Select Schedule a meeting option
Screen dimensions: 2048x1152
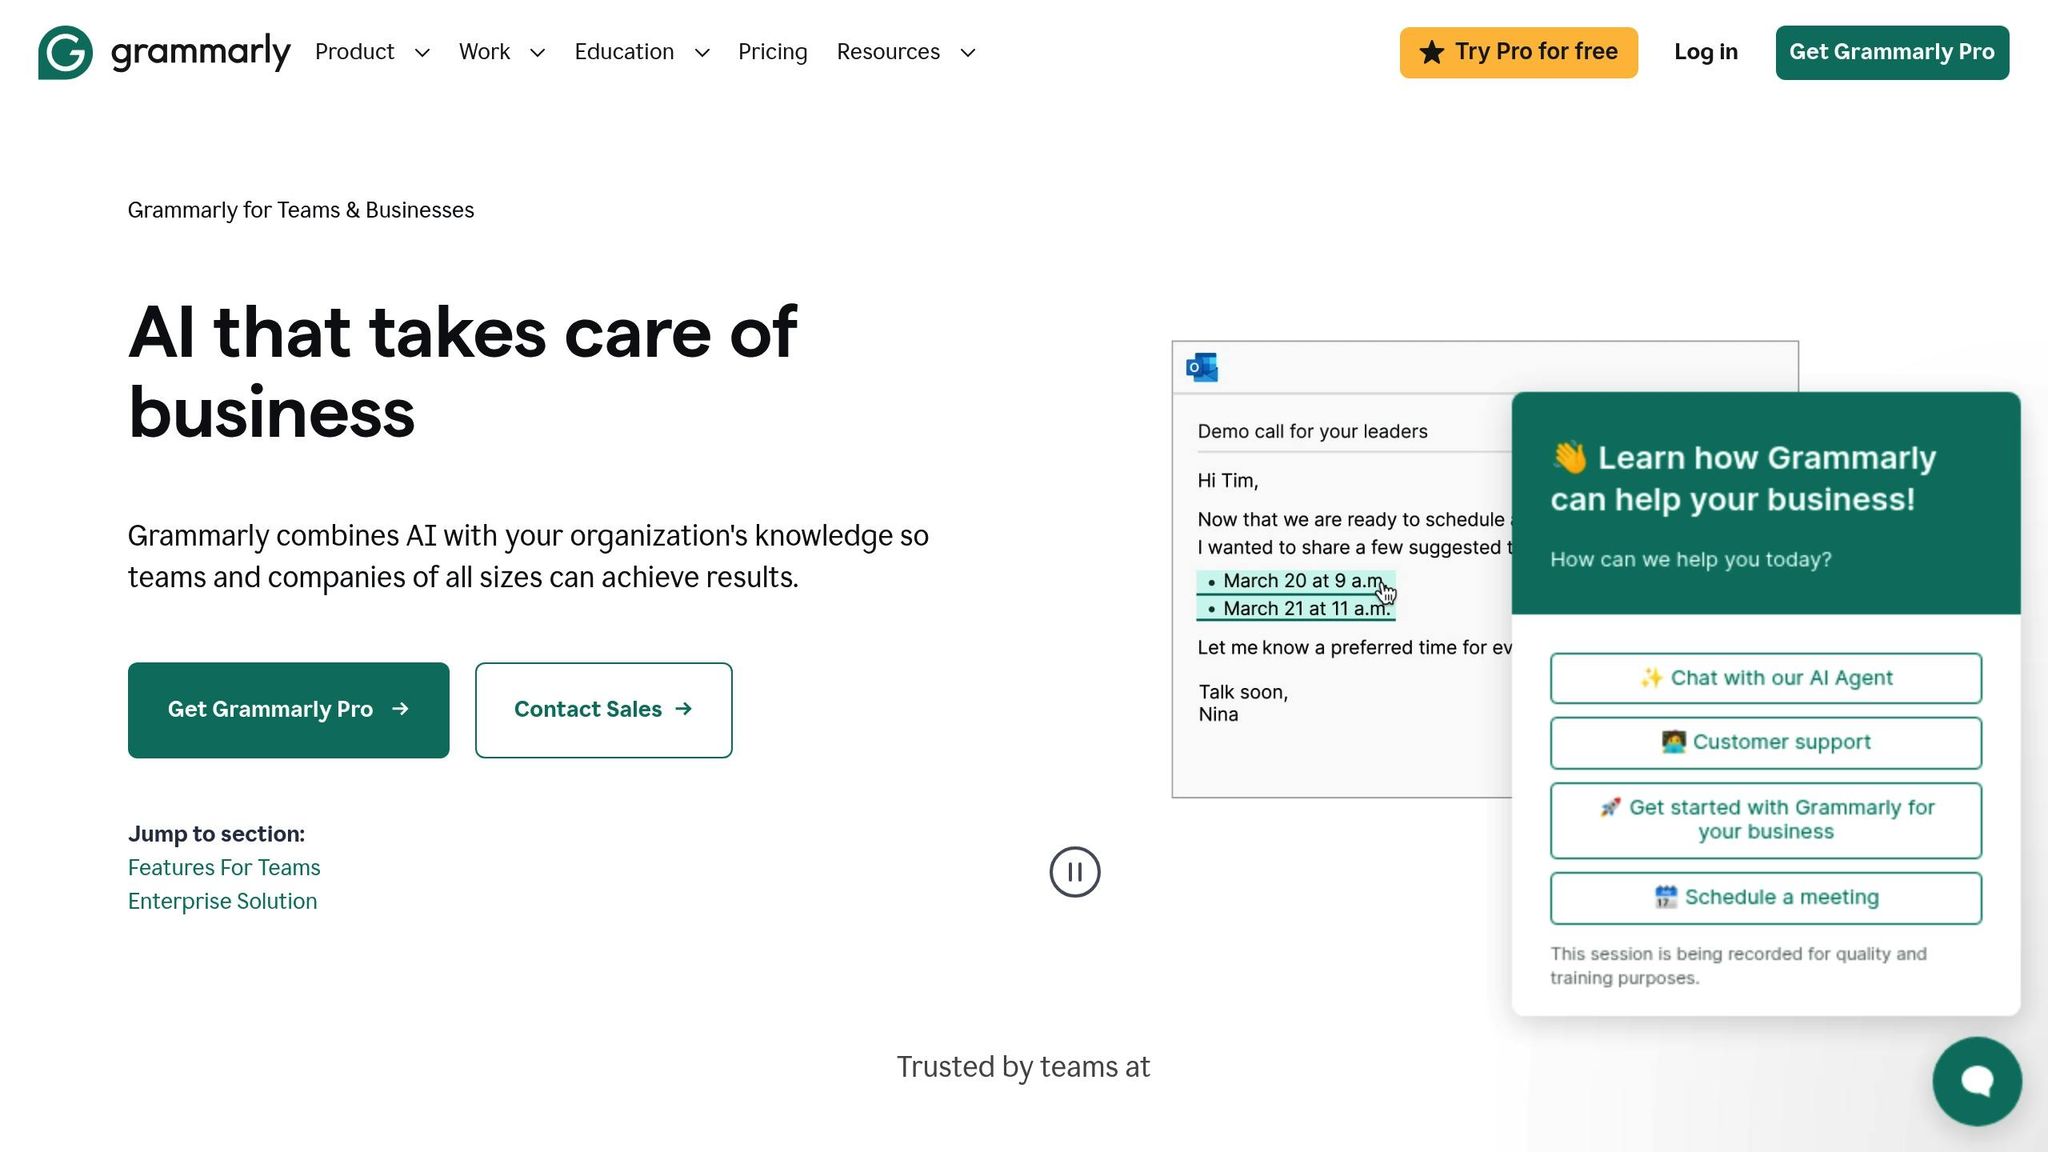click(x=1765, y=897)
